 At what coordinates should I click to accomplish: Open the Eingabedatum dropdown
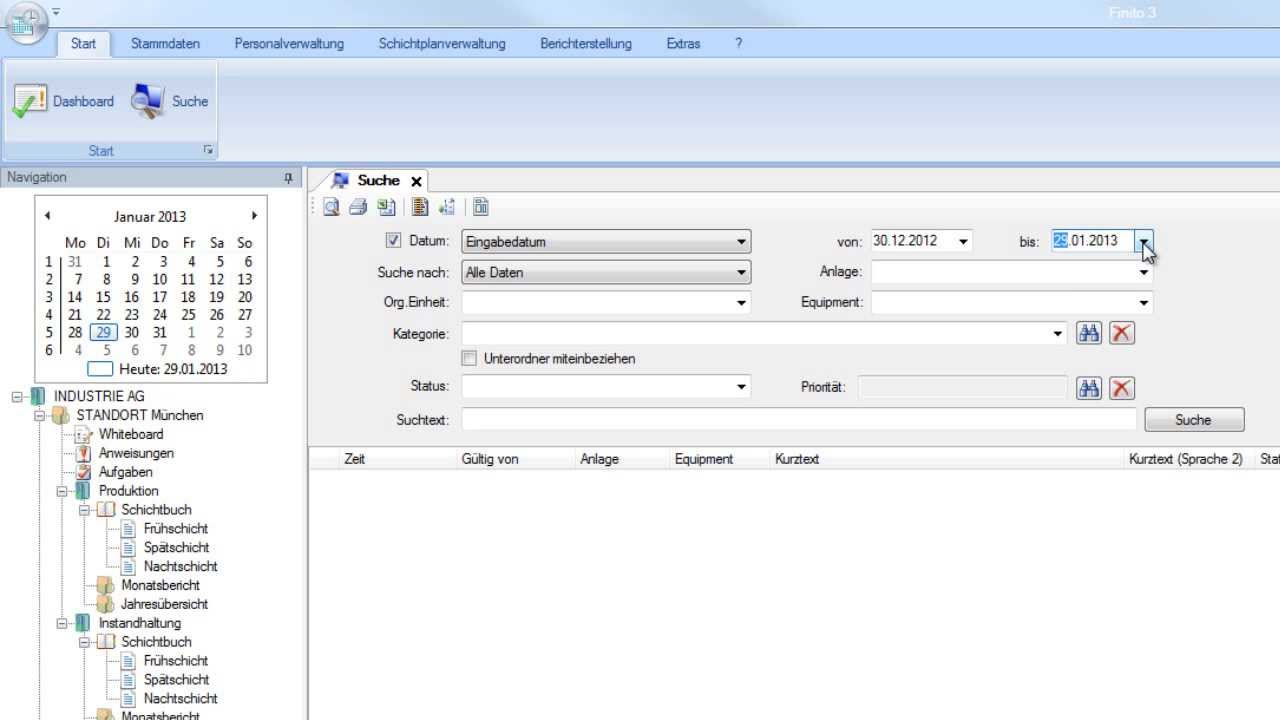(x=741, y=242)
